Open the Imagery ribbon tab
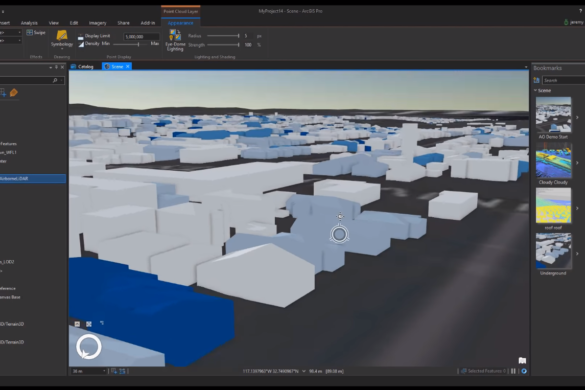585x390 pixels. click(97, 23)
